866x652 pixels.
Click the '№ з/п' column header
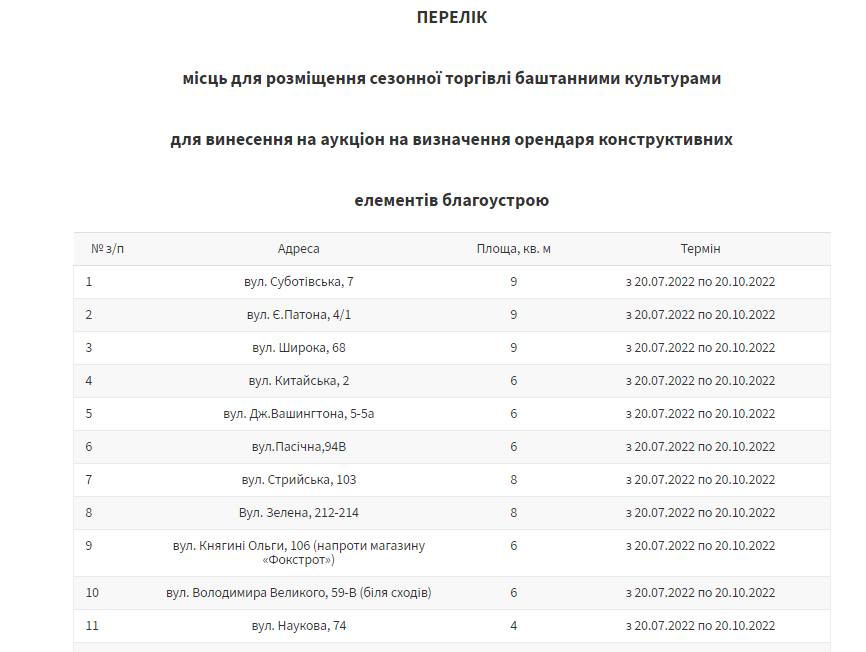pos(107,248)
